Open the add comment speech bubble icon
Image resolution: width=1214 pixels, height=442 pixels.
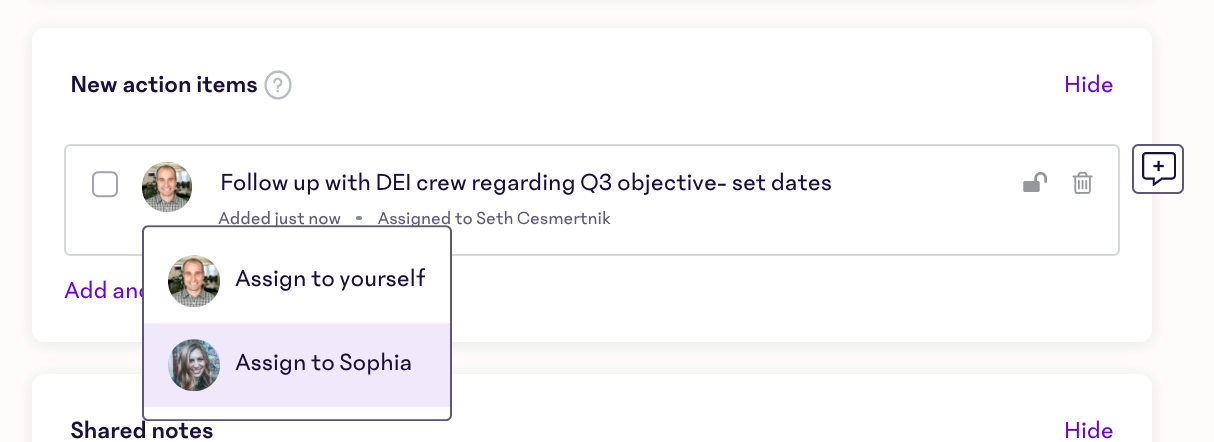1158,169
